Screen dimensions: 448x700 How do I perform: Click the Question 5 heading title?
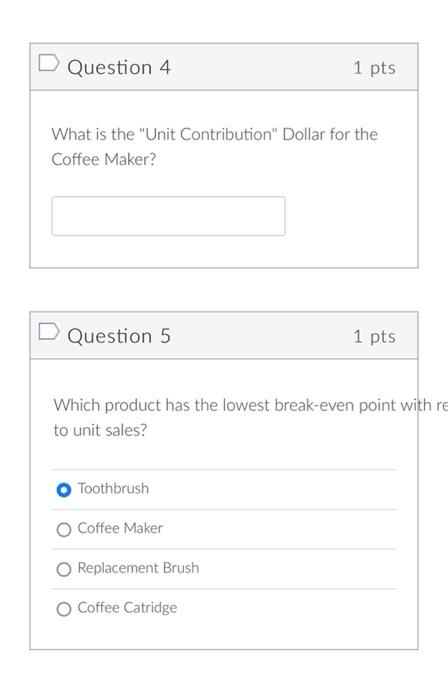119,336
